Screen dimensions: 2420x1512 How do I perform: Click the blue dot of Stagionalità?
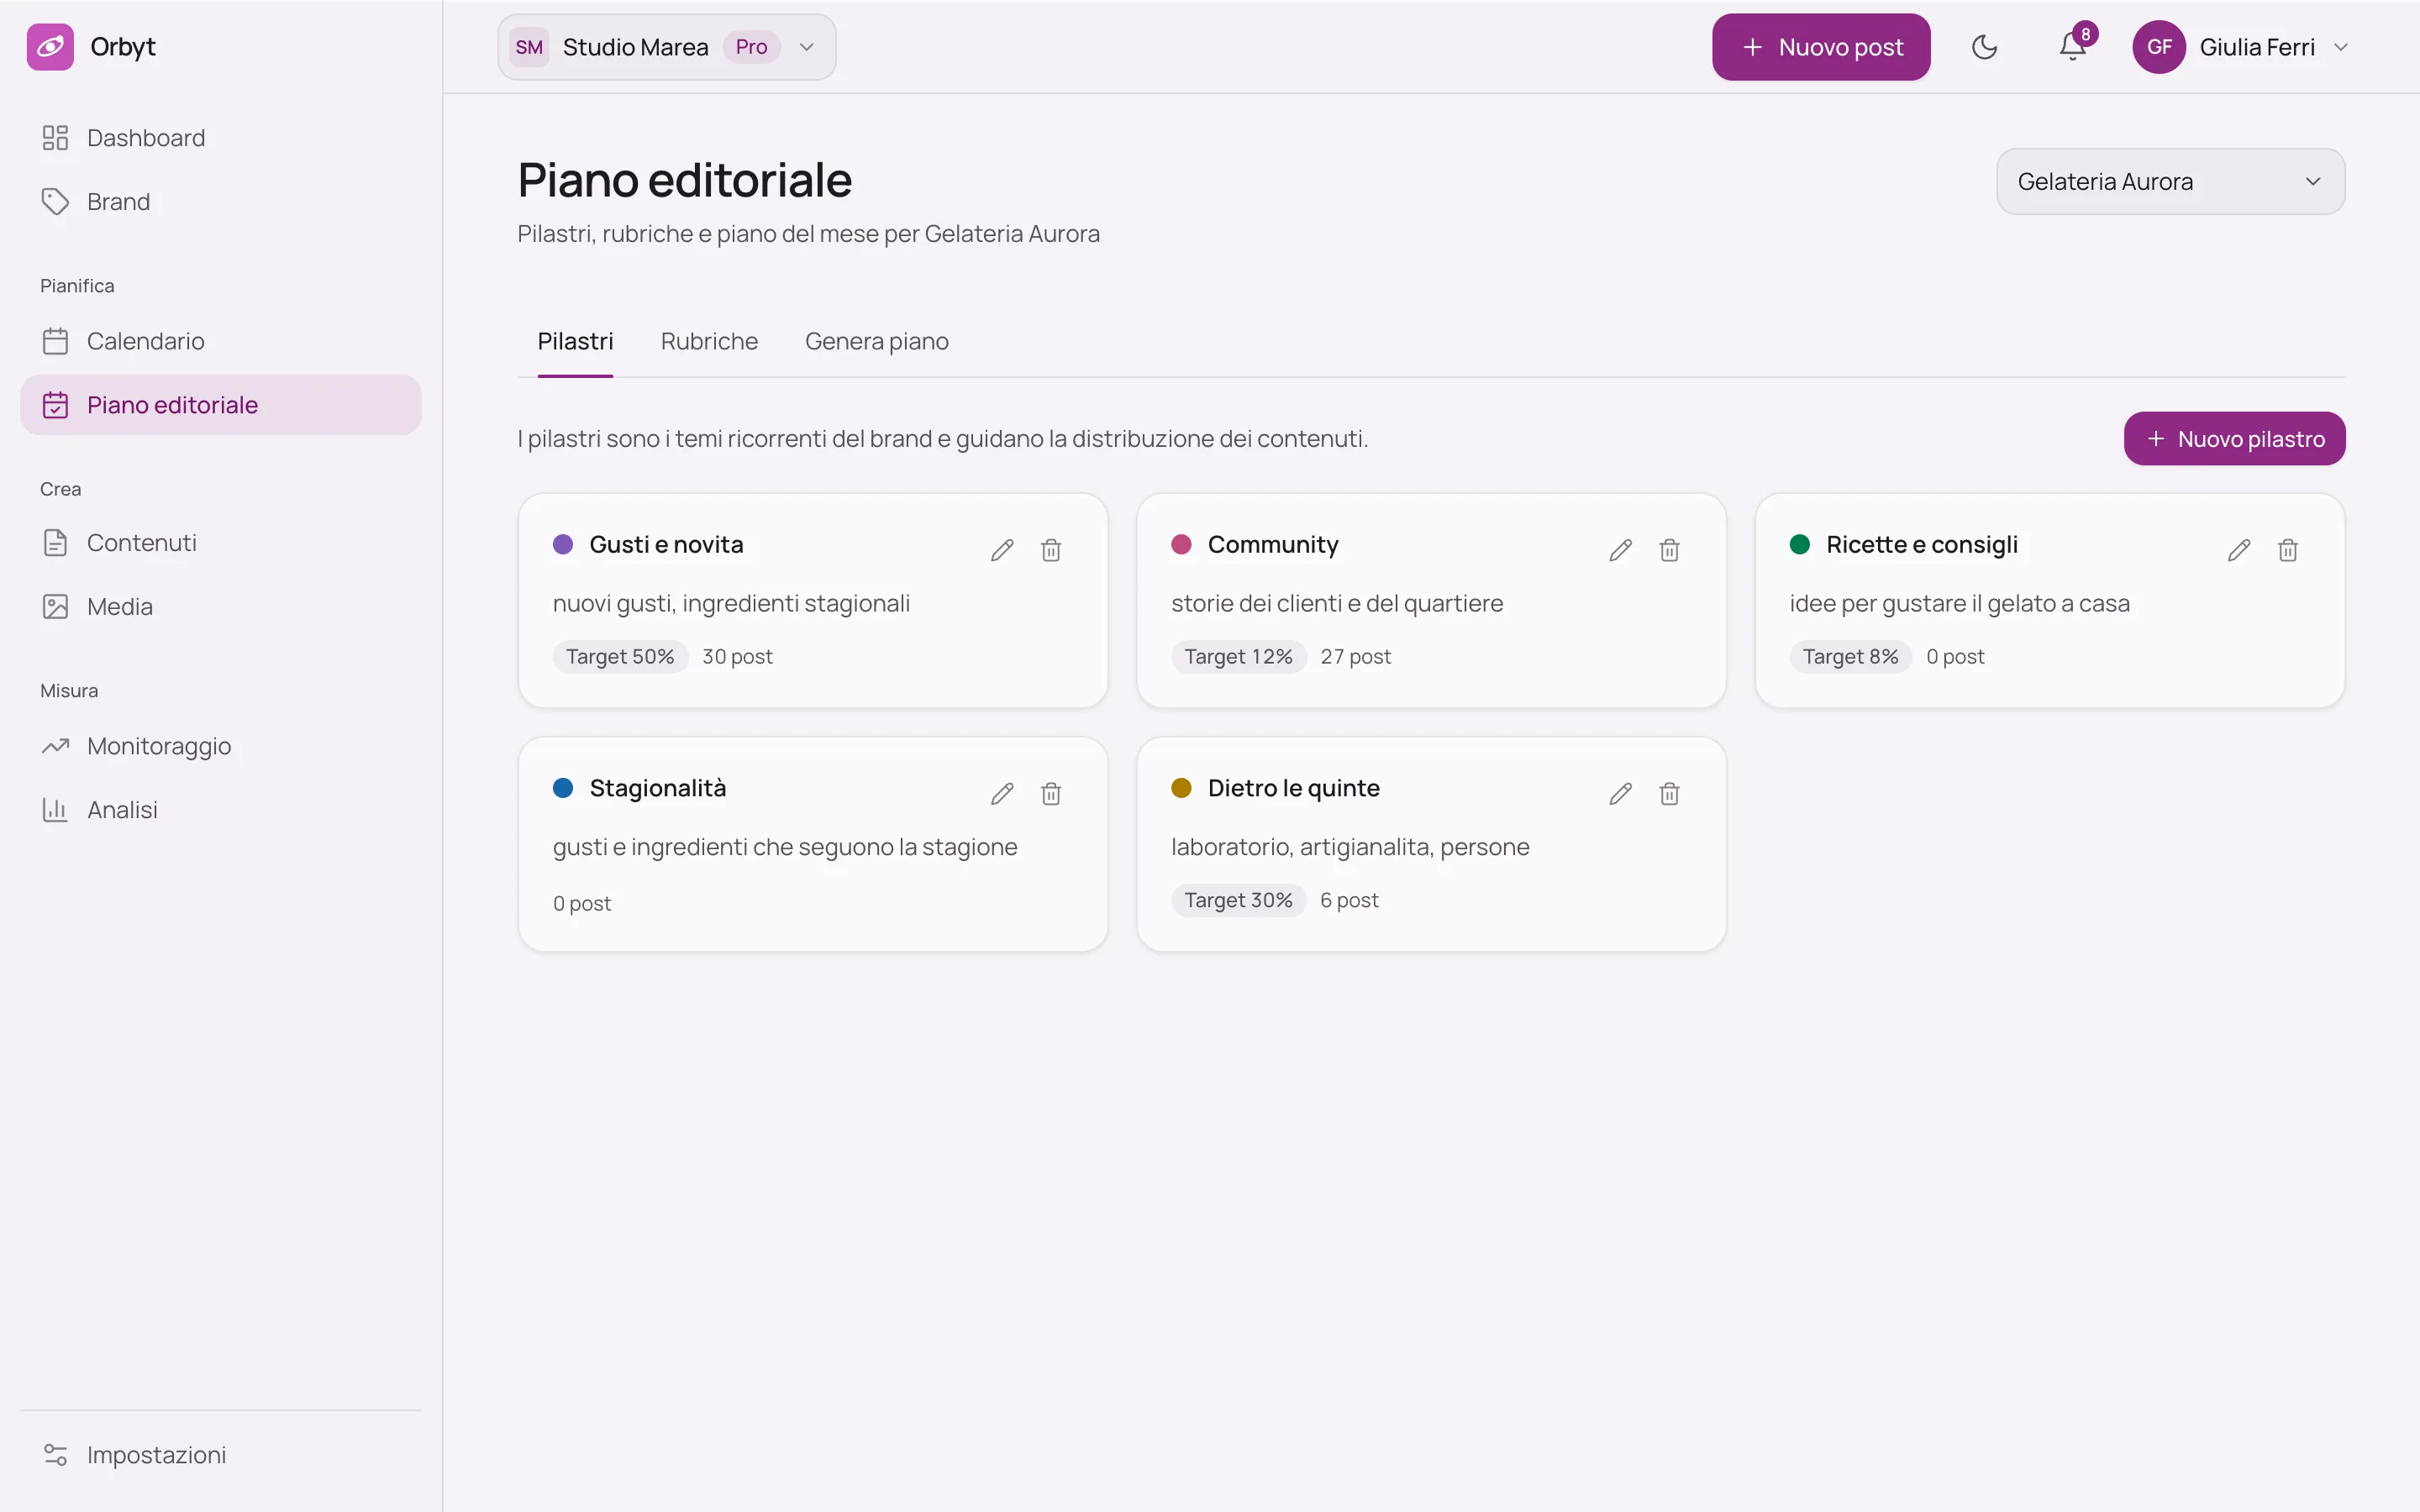point(563,788)
